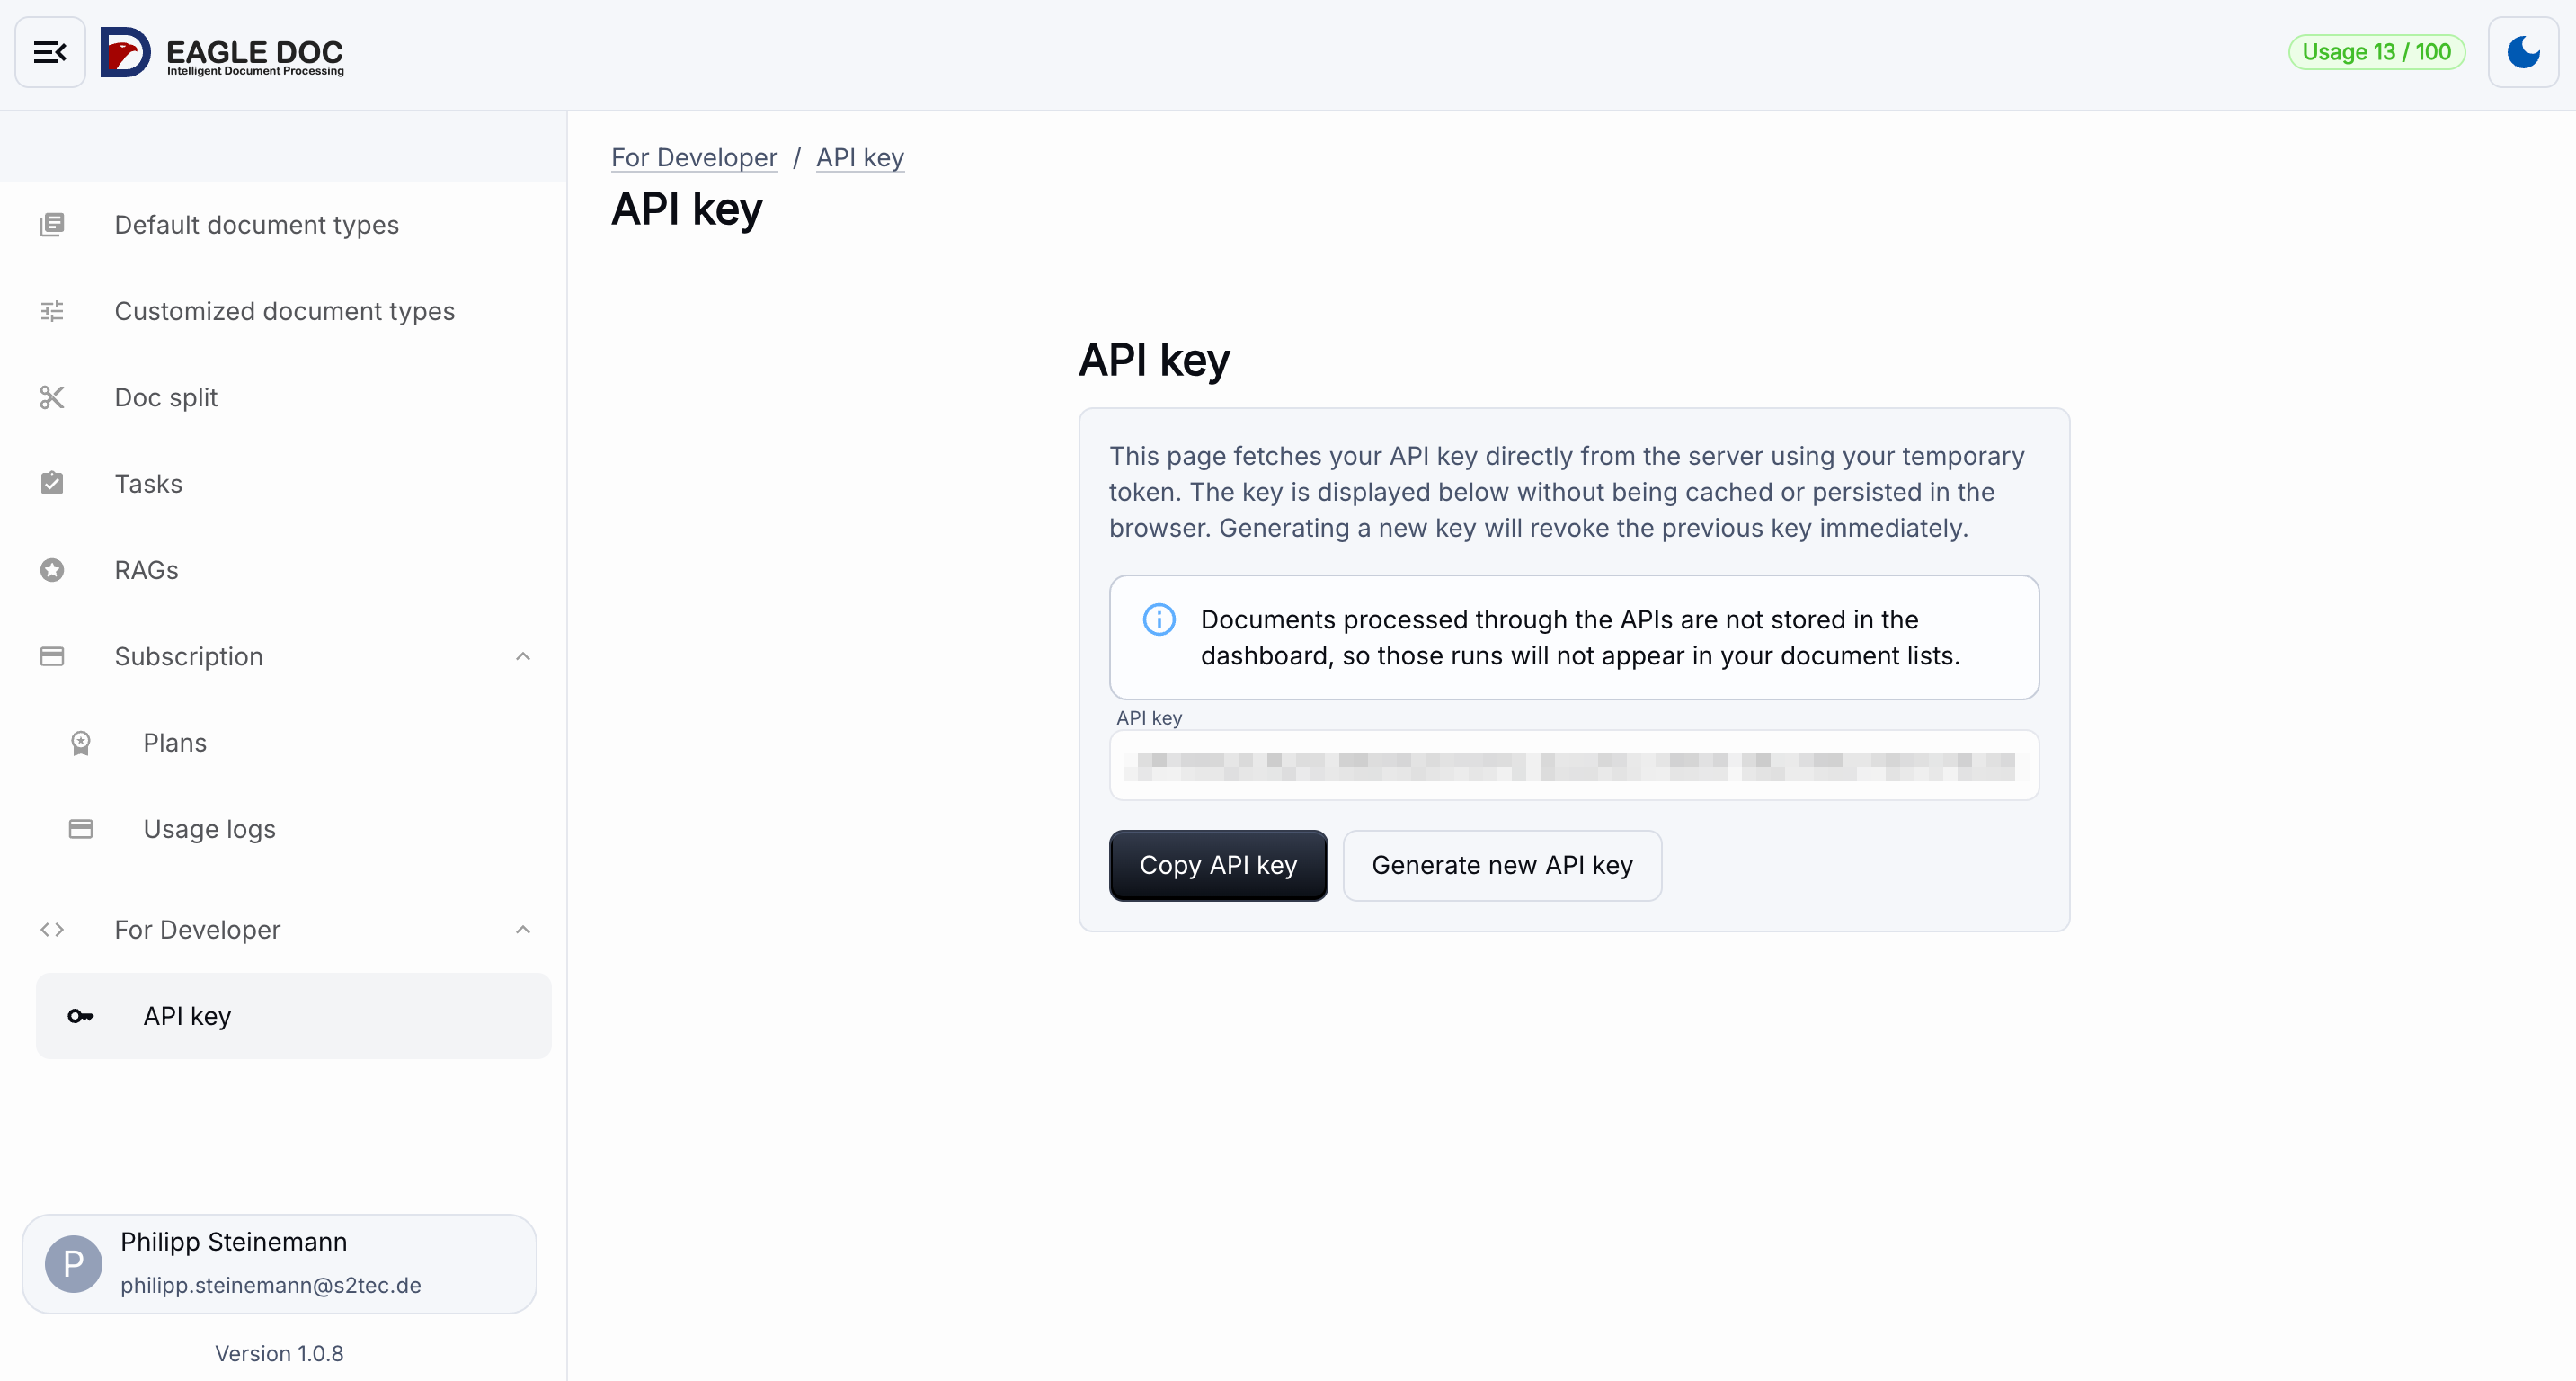Click the Customized document types sliders icon
Viewport: 2576px width, 1381px height.
53,311
